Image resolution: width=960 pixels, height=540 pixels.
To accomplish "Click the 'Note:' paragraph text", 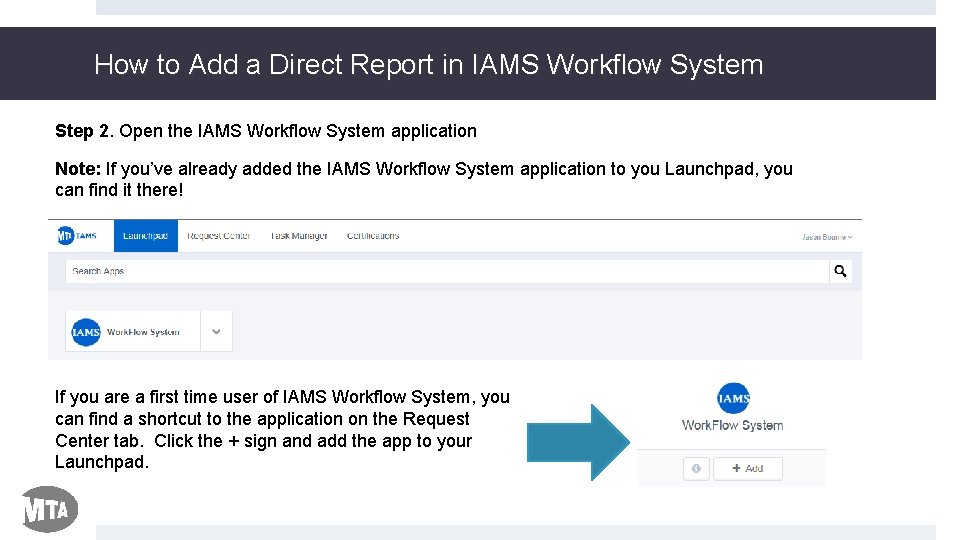I will 424,179.
